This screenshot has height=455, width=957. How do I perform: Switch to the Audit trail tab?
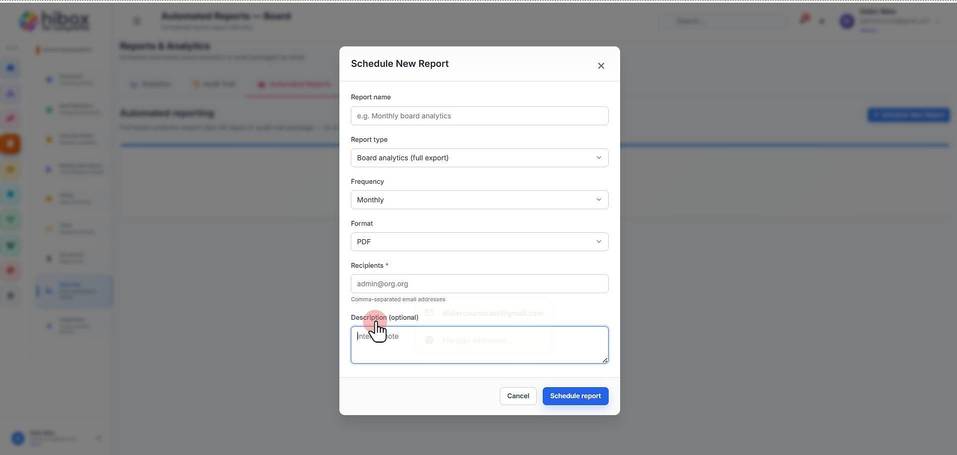(x=214, y=84)
